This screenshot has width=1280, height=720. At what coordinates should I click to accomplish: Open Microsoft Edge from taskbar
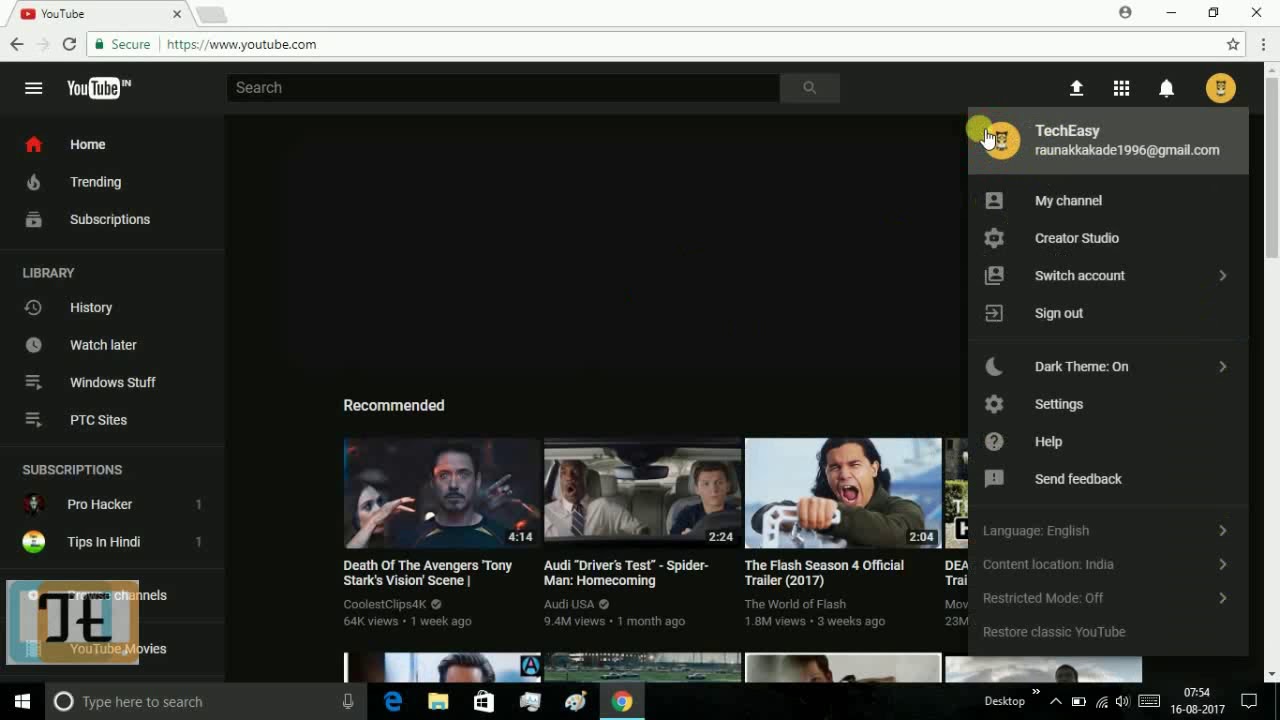[393, 702]
